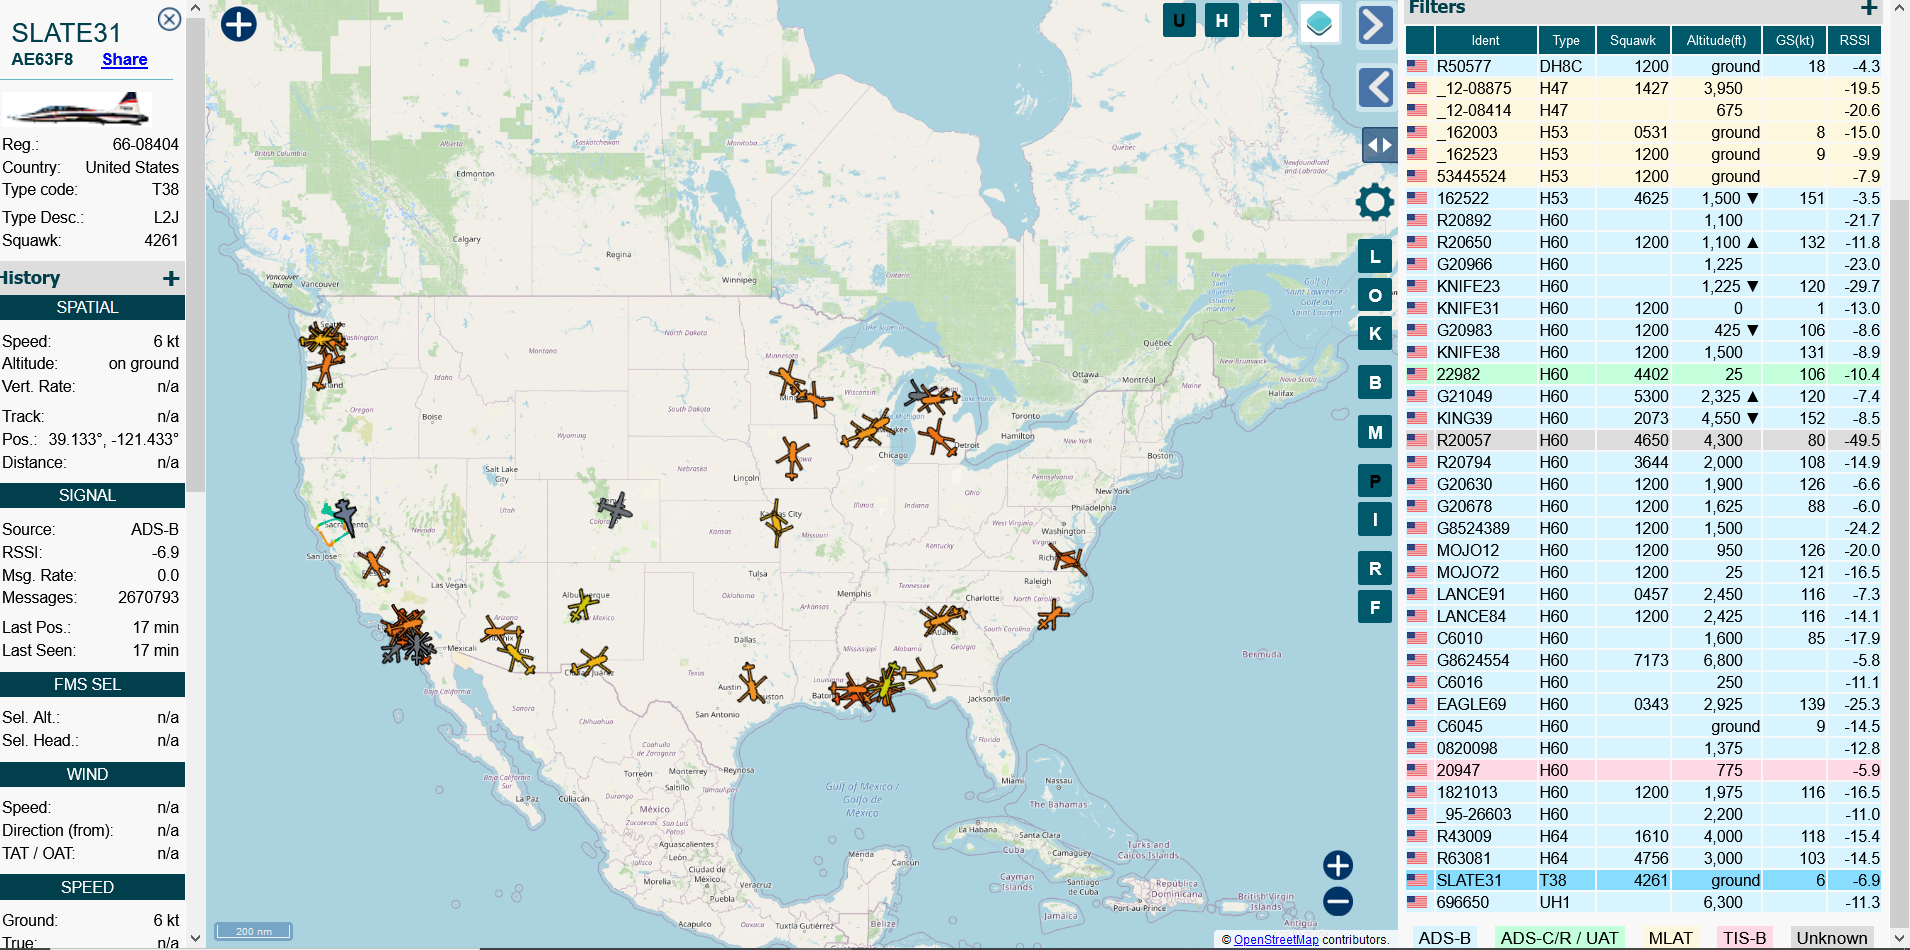Toggle the P map button

(1375, 481)
